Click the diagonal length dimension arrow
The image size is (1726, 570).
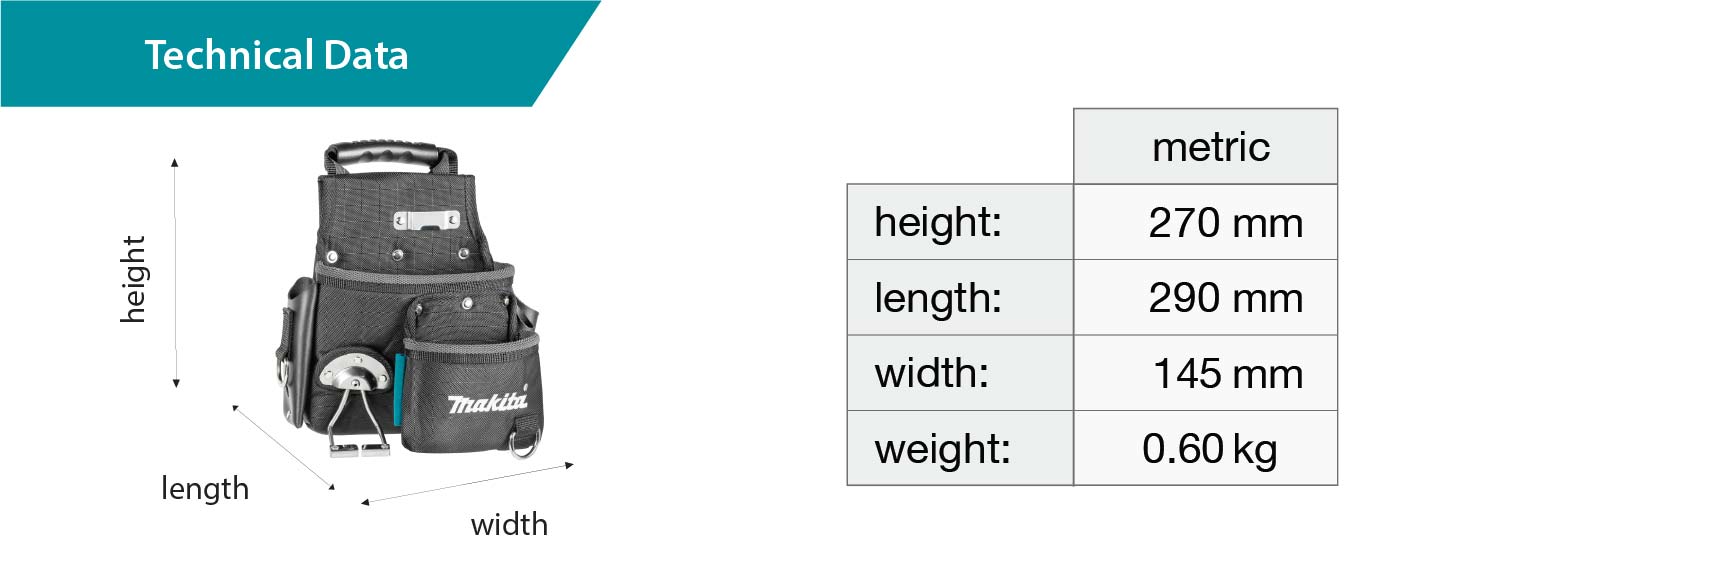[x=283, y=447]
